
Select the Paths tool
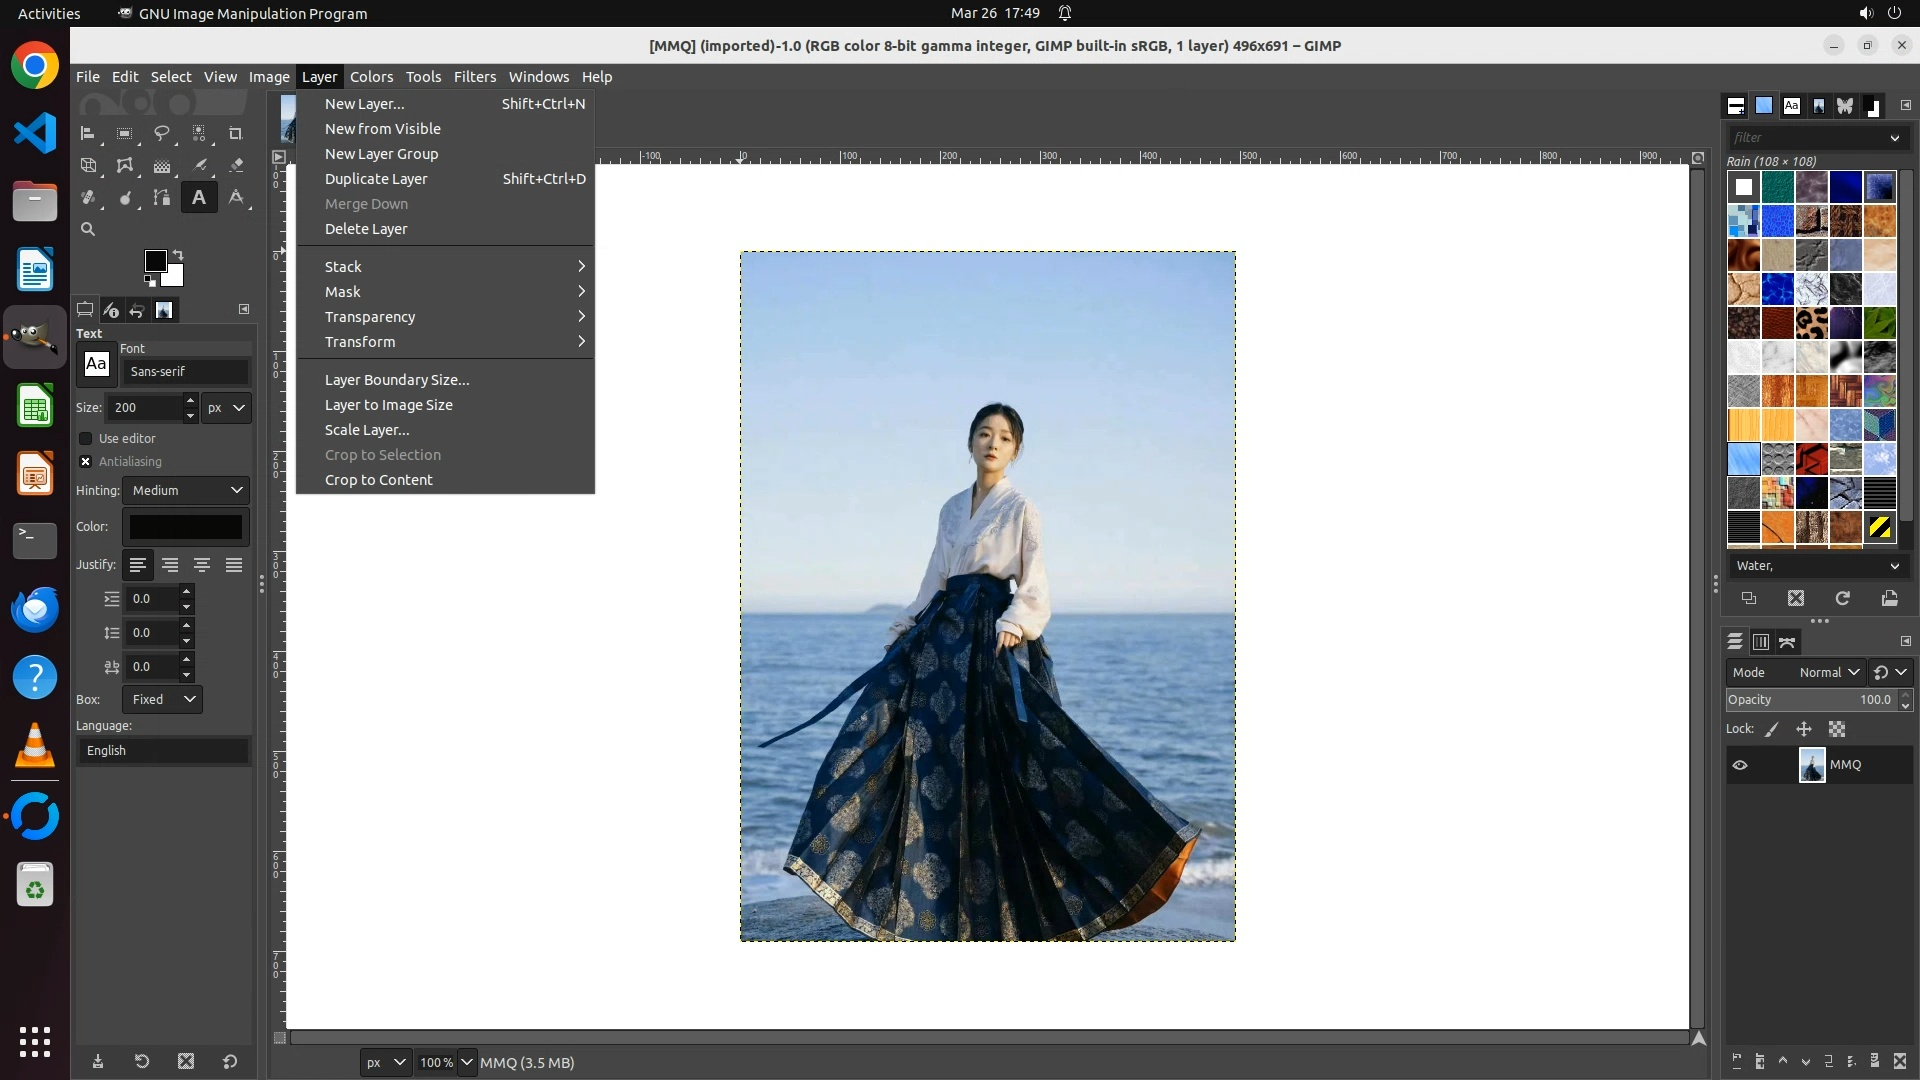[162, 198]
